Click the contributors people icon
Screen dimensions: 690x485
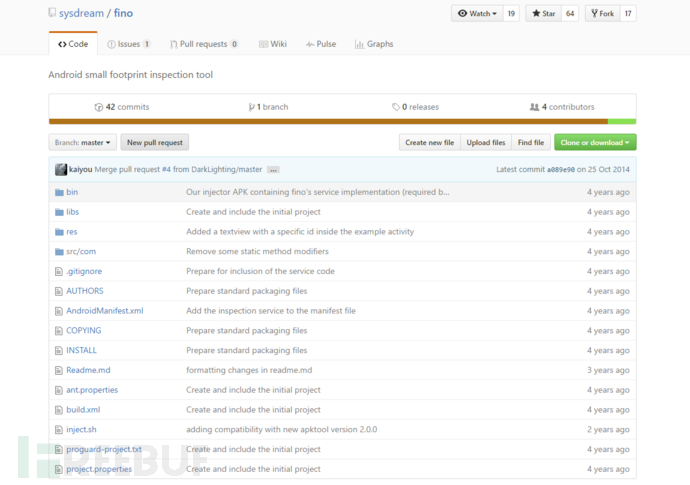pos(534,107)
